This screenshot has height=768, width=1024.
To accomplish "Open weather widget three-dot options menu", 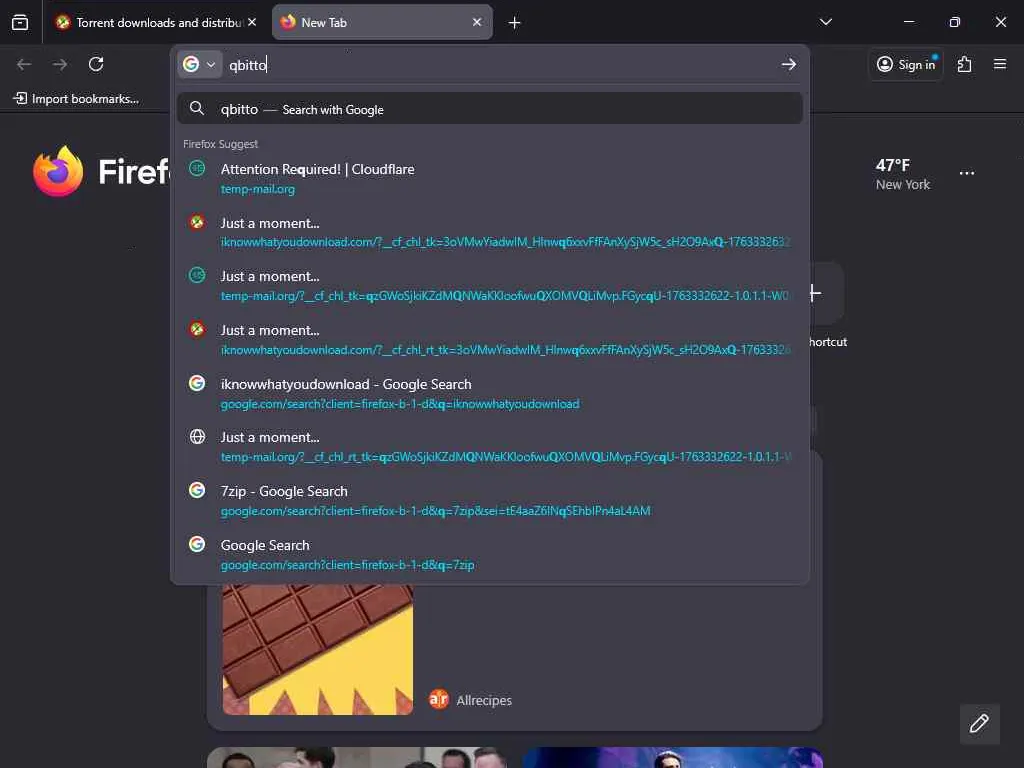I will [x=967, y=174].
